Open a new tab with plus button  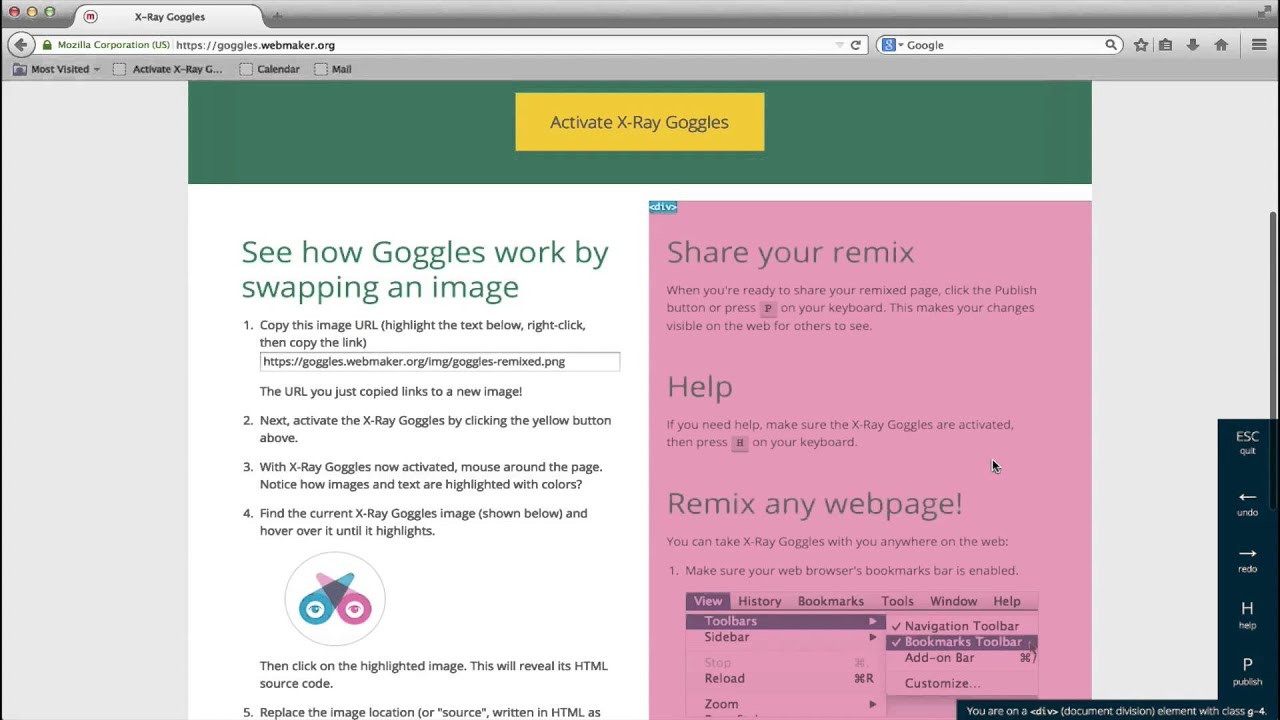click(278, 16)
